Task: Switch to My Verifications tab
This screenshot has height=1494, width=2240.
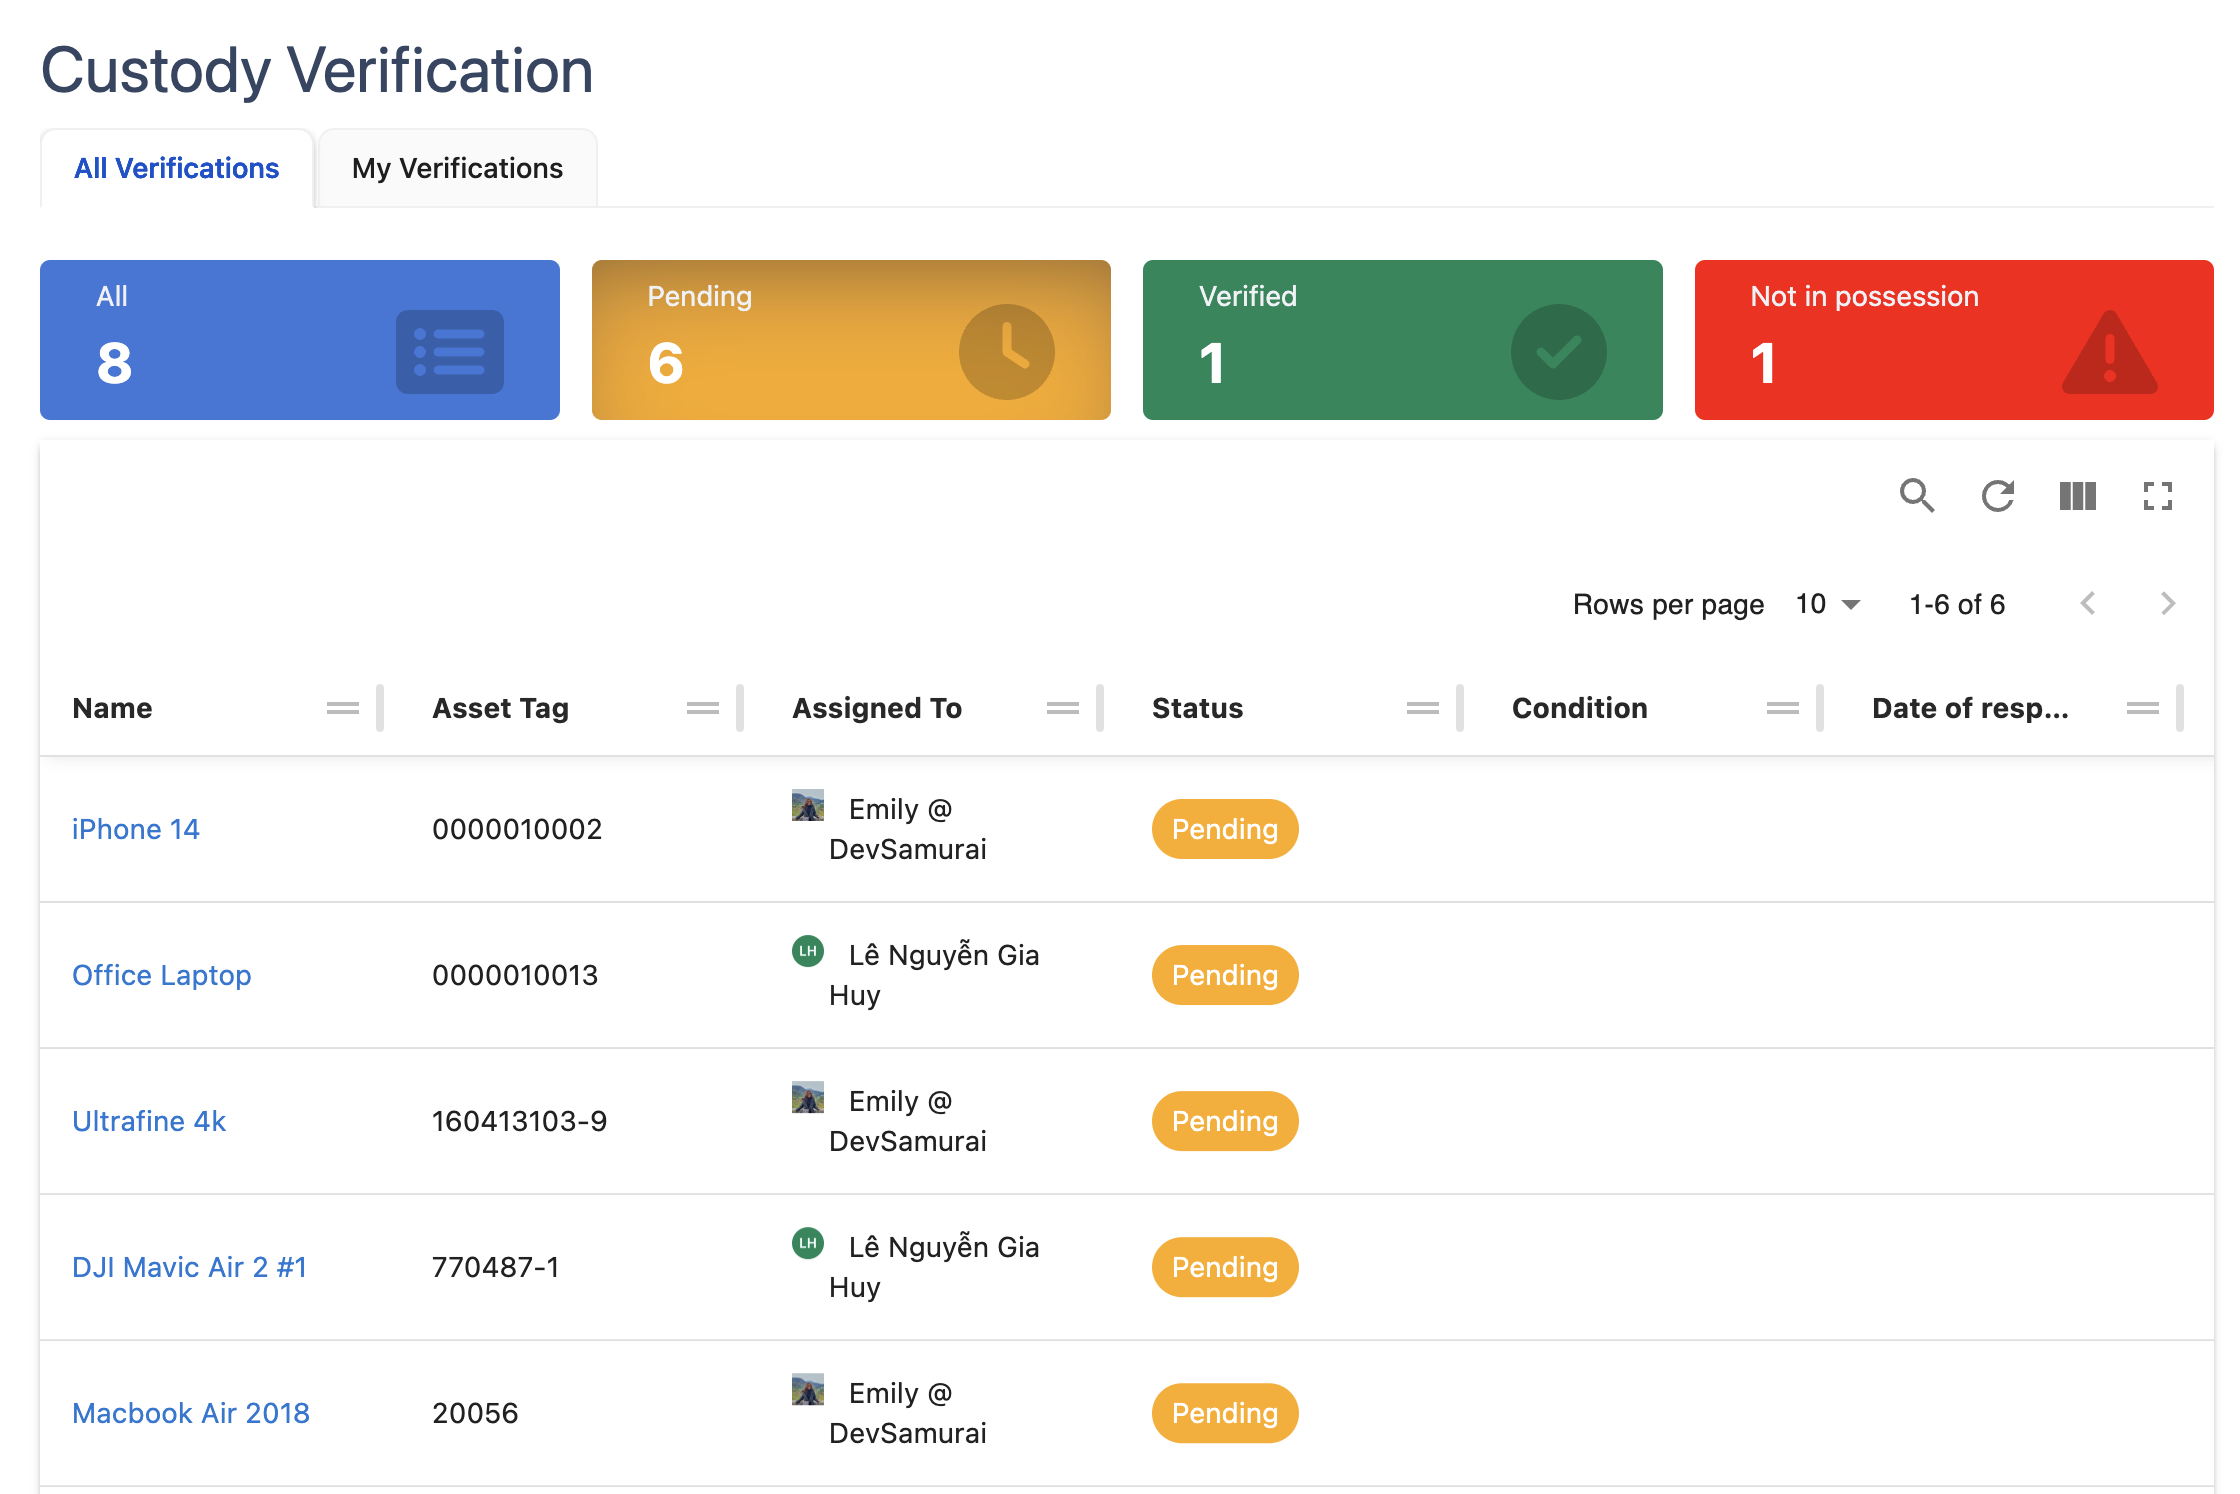Action: click(457, 168)
